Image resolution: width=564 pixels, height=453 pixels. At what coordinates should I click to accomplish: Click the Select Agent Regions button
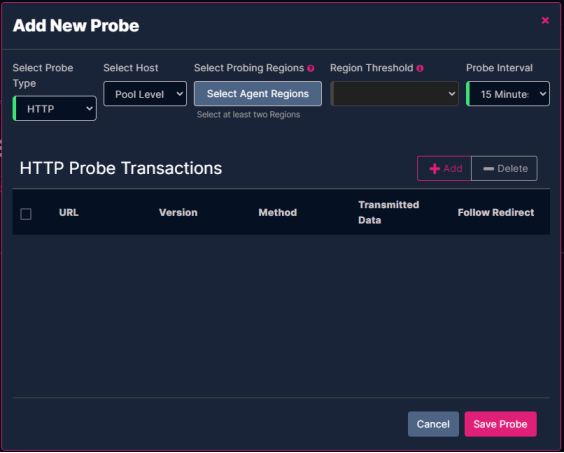point(258,94)
